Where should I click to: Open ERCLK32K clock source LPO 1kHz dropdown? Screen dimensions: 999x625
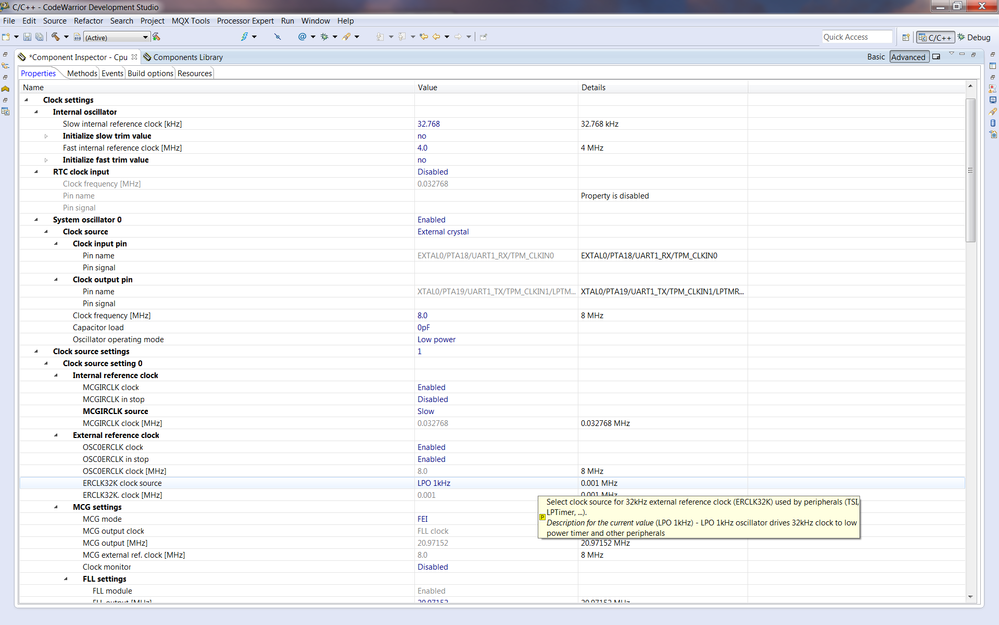click(x=434, y=484)
